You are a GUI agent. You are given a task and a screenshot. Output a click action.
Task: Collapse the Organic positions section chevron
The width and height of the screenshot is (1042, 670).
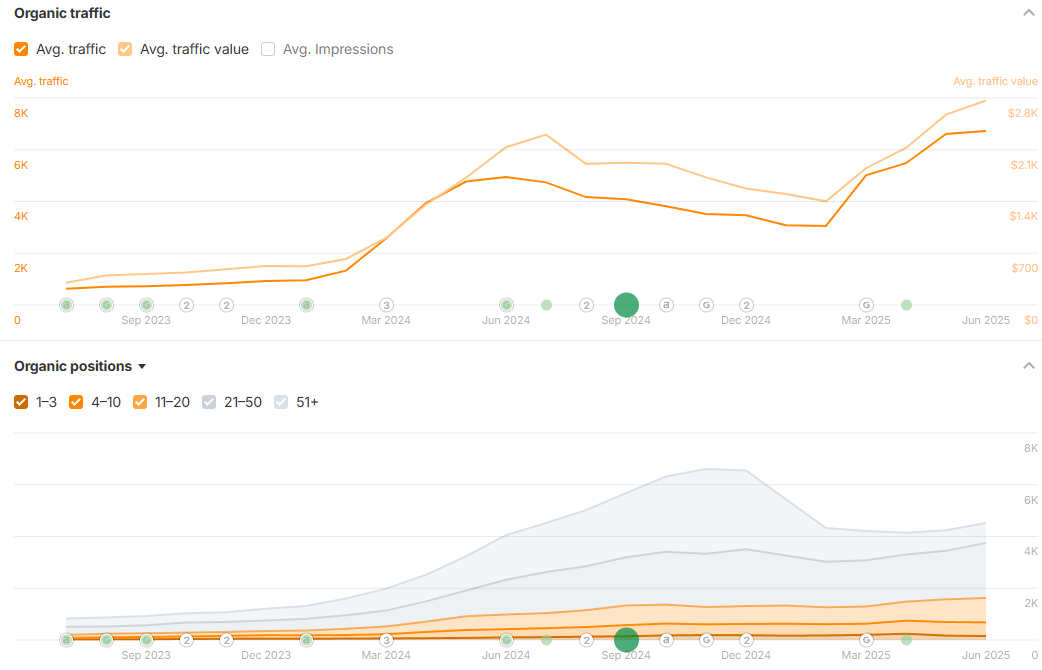pyautogui.click(x=1029, y=366)
